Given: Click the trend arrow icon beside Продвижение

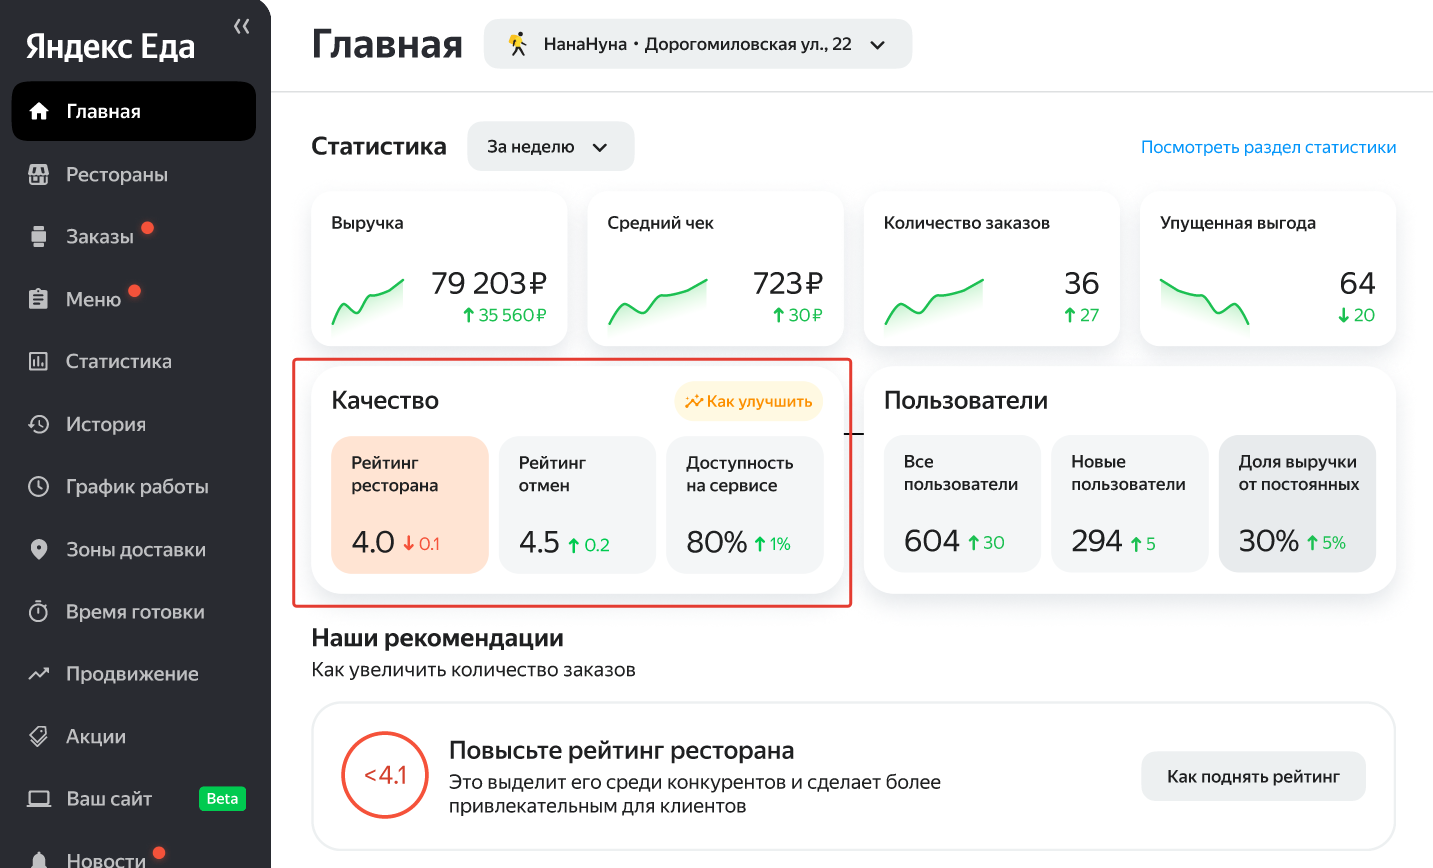Looking at the screenshot, I should pos(39,674).
